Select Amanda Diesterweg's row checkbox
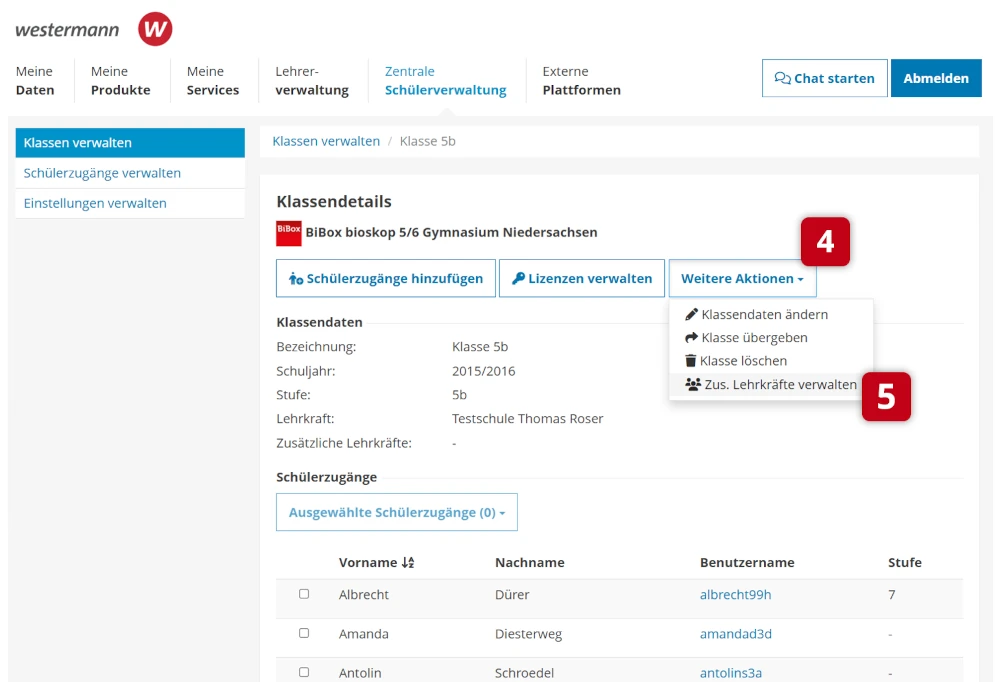This screenshot has width=1000, height=682. pos(304,633)
